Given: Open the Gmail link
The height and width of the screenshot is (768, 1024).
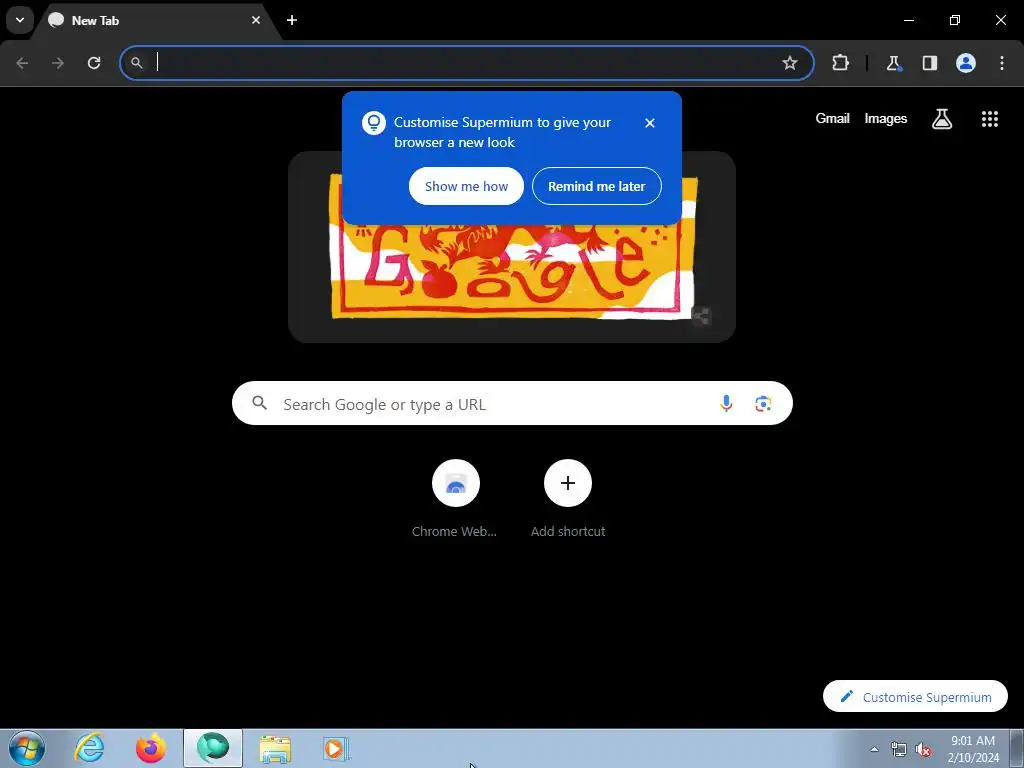Looking at the screenshot, I should pos(833,118).
